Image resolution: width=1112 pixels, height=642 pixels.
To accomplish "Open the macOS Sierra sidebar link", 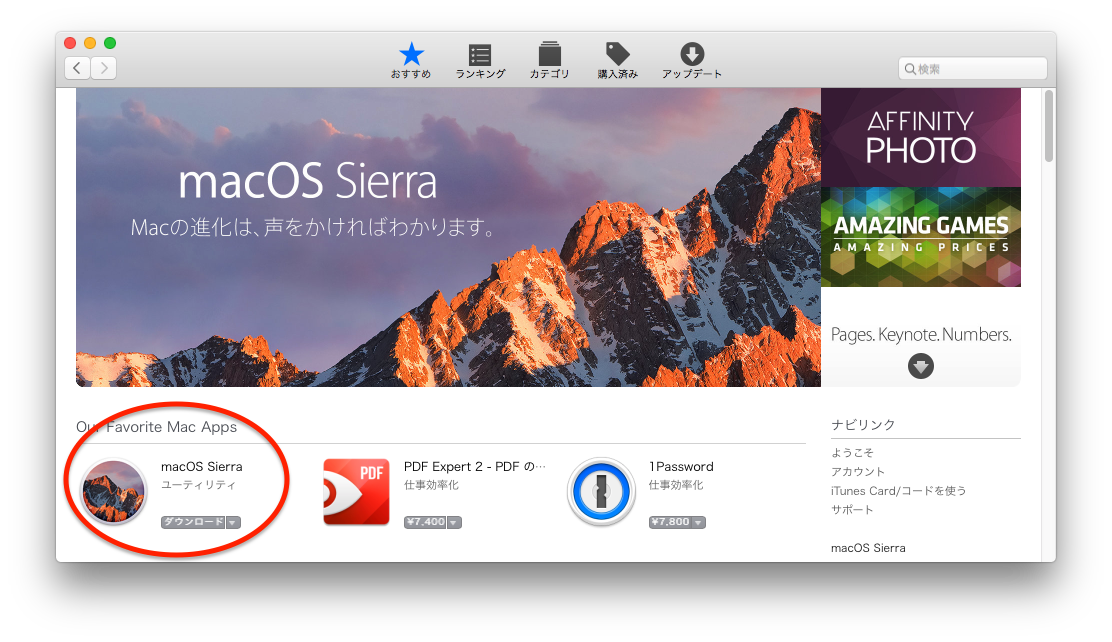I will click(868, 548).
